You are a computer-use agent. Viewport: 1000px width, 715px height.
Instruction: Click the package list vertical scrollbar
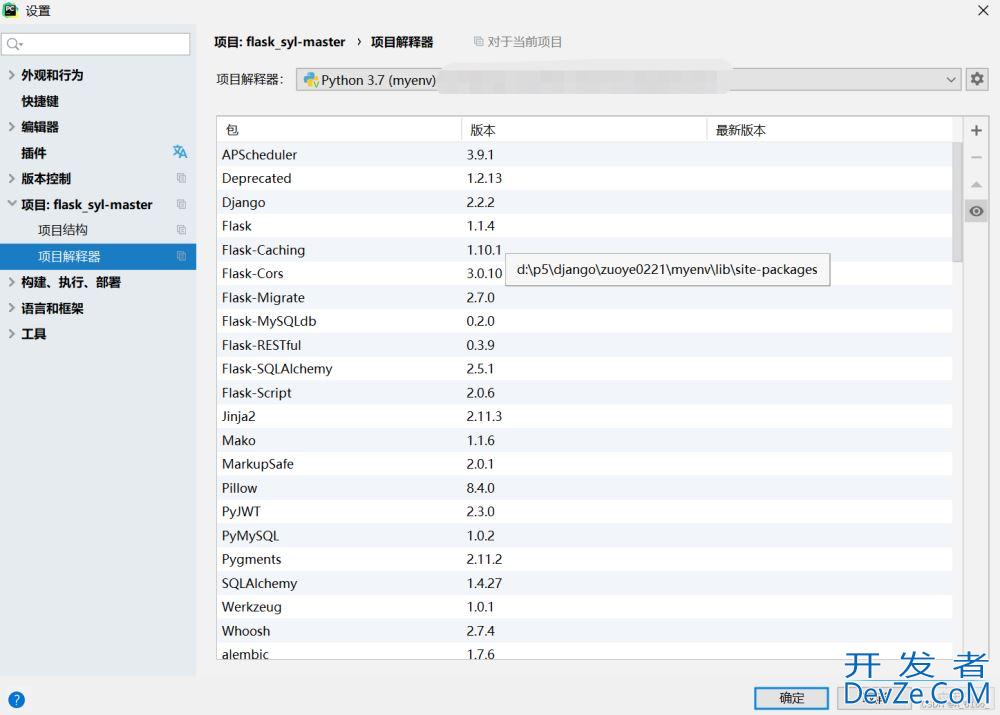(x=957, y=202)
